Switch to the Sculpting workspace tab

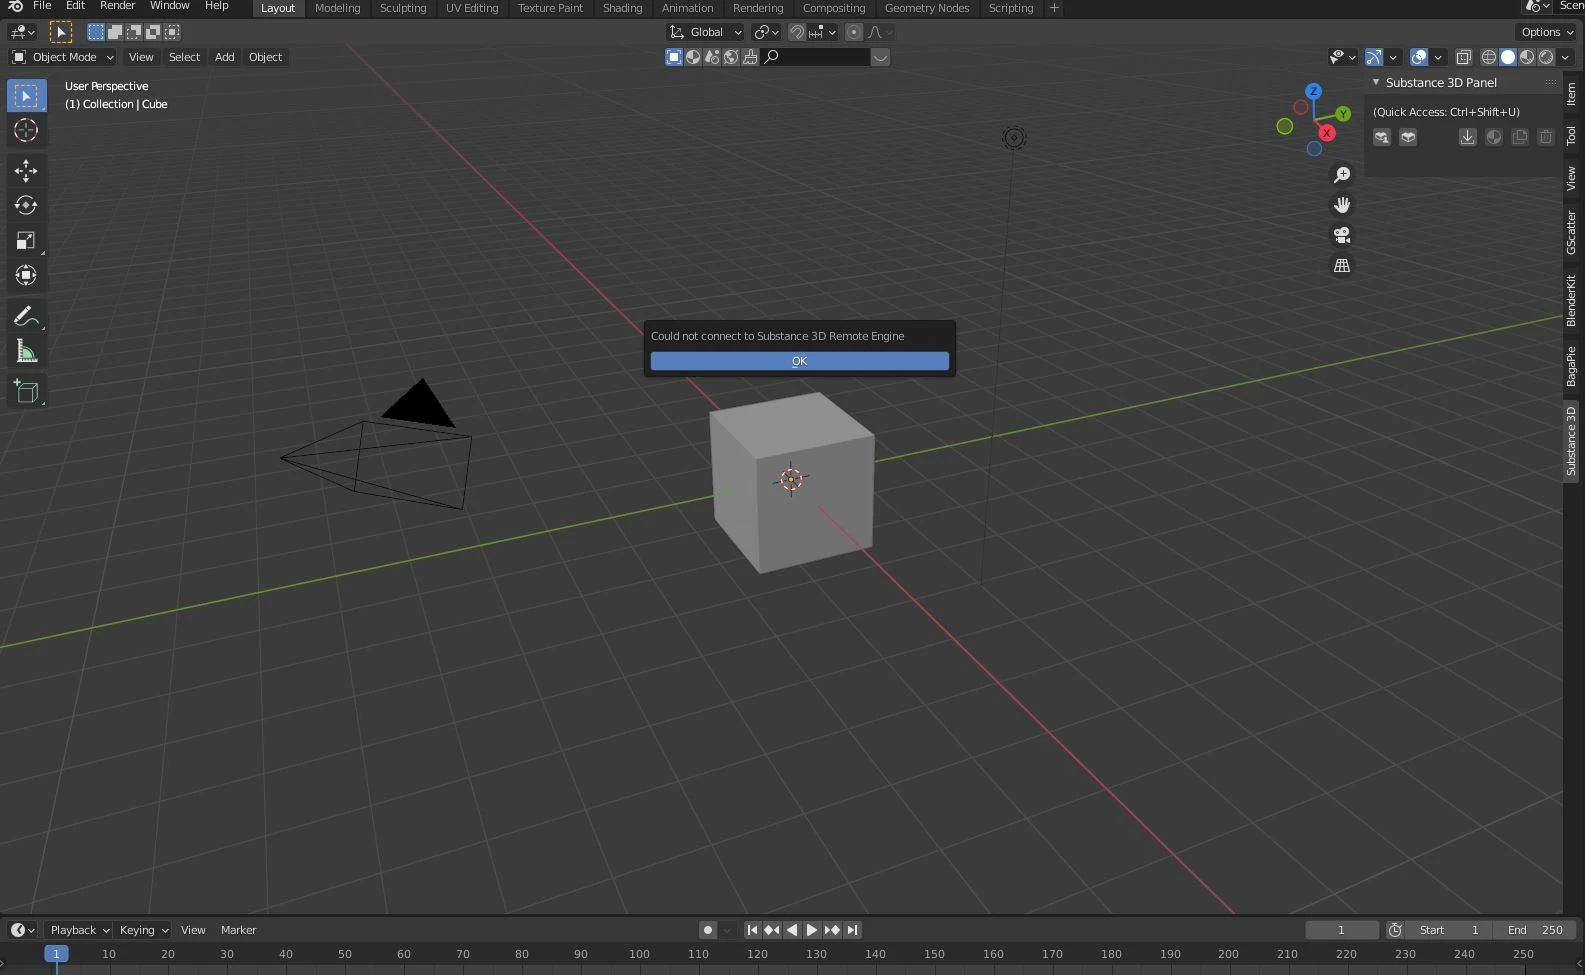pos(403,8)
